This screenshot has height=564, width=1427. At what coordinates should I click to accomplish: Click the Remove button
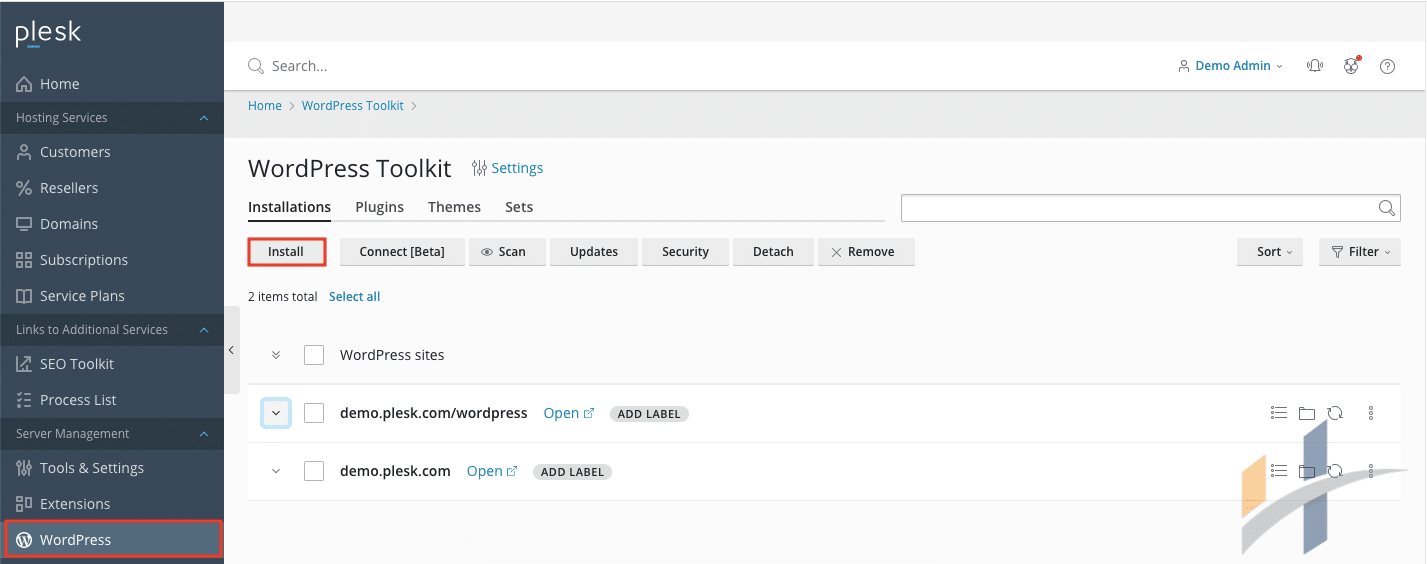coord(866,252)
